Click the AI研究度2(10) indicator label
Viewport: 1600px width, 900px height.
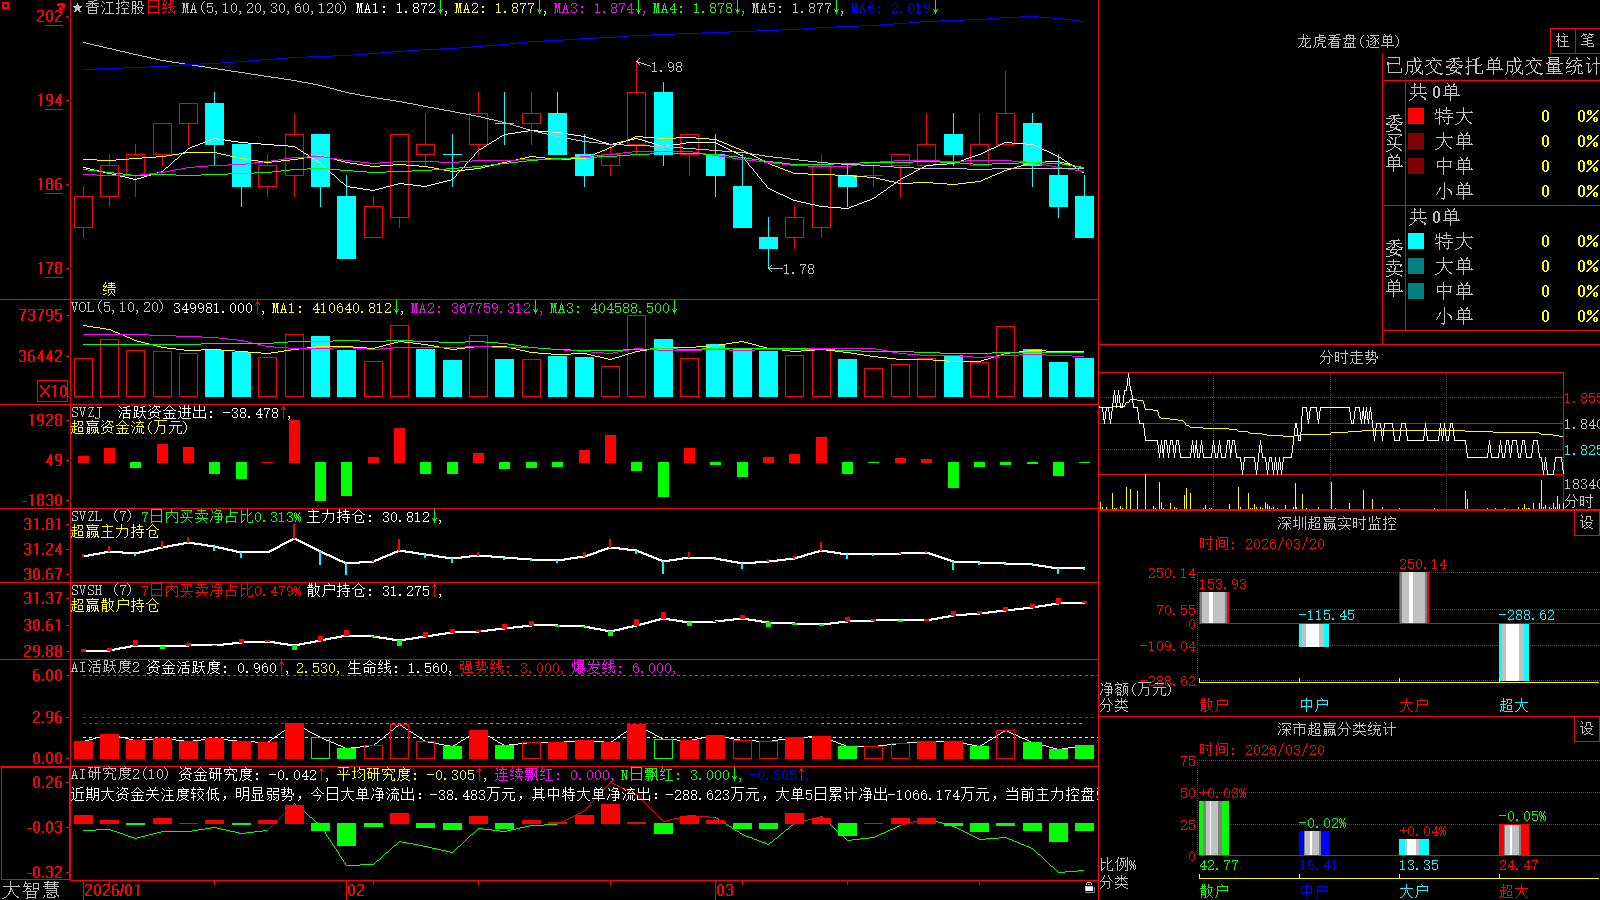point(120,774)
